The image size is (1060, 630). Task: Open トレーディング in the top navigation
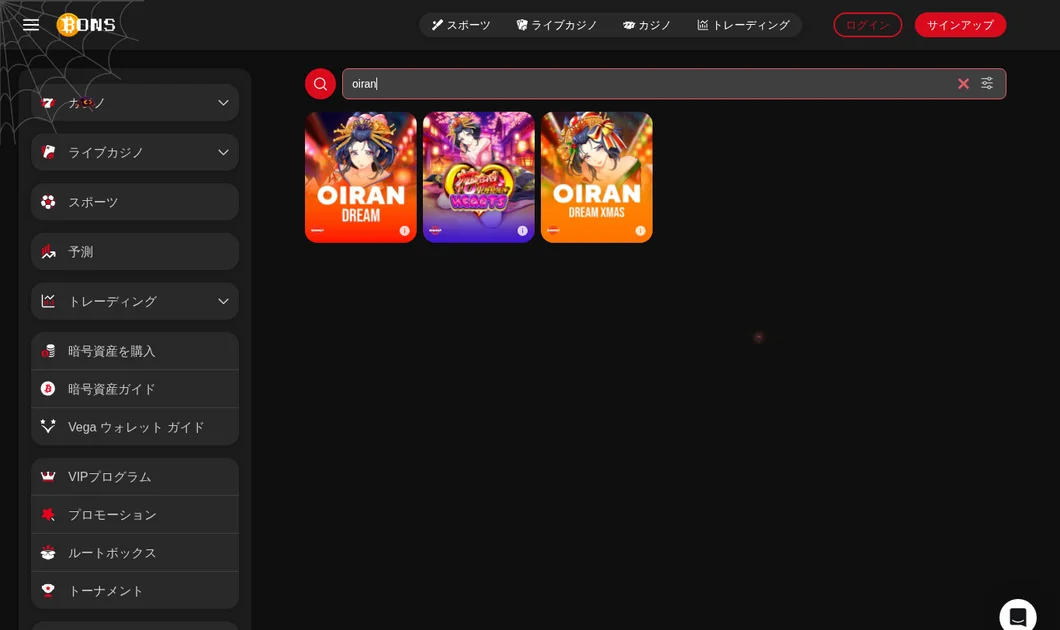743,25
